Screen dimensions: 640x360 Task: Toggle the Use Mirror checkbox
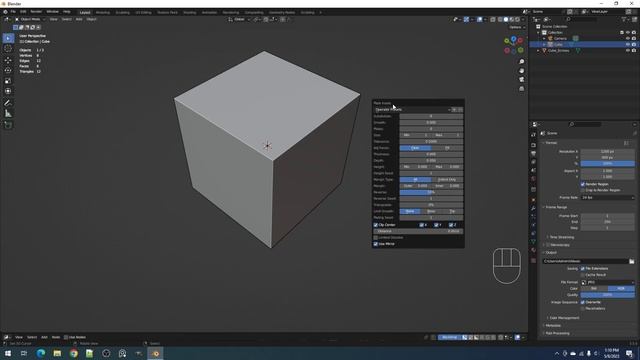(376, 244)
